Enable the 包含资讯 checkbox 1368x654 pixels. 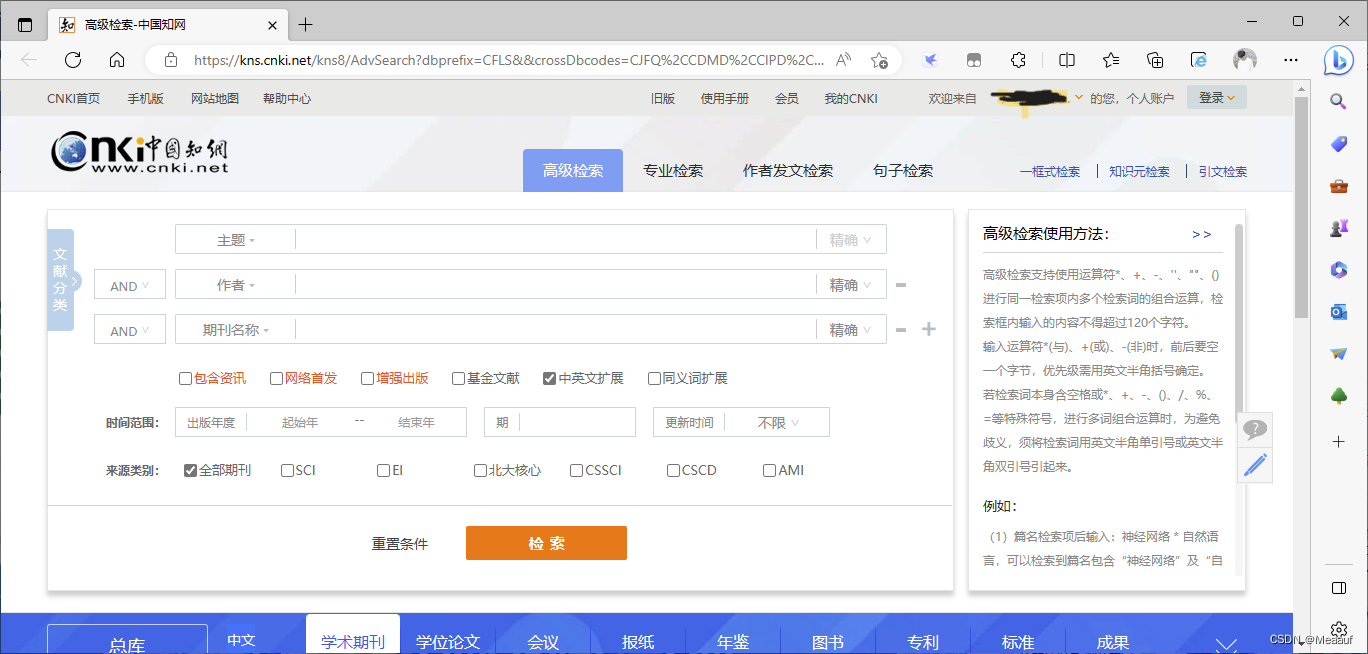coord(185,379)
